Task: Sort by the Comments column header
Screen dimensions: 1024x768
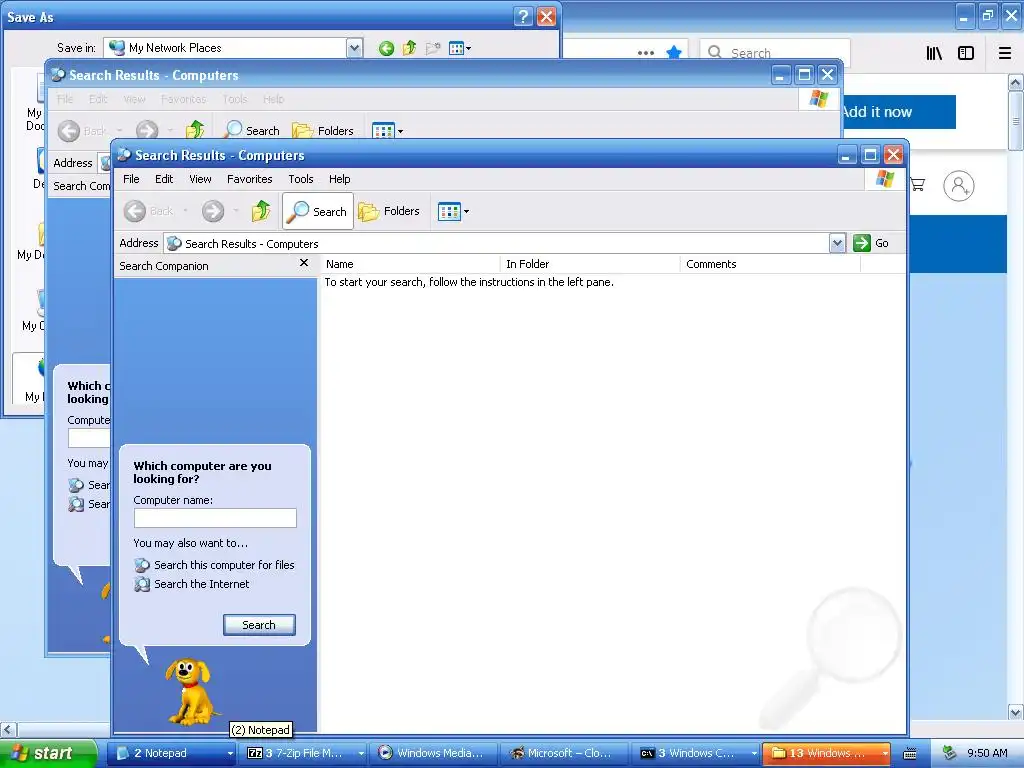Action: tap(771, 264)
